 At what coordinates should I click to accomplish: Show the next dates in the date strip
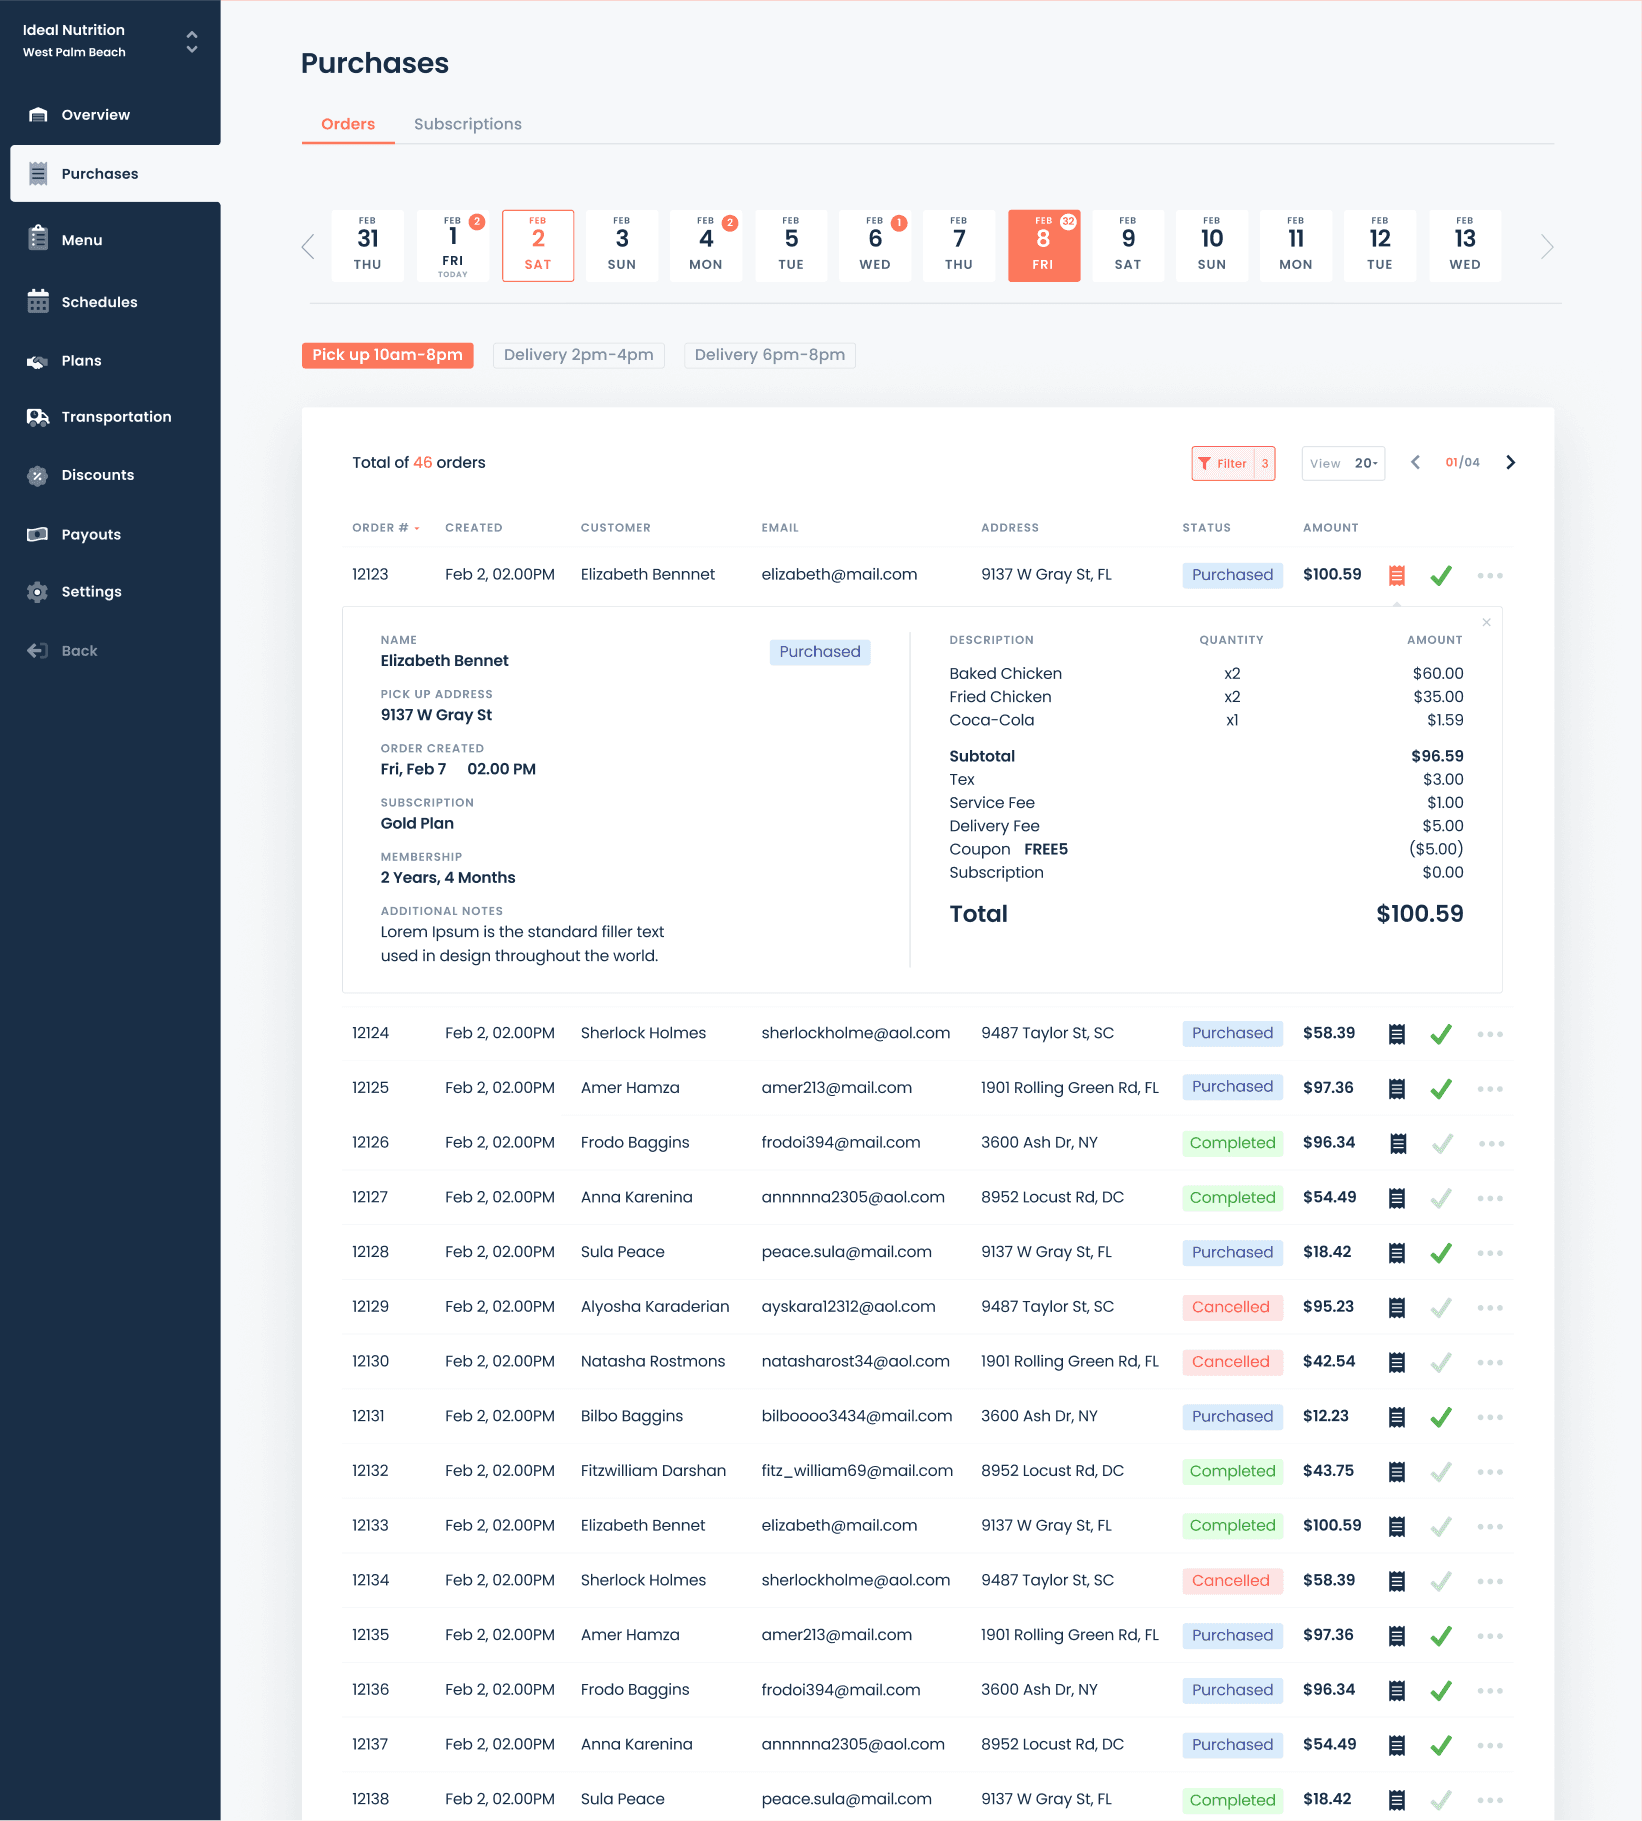[x=1547, y=246]
